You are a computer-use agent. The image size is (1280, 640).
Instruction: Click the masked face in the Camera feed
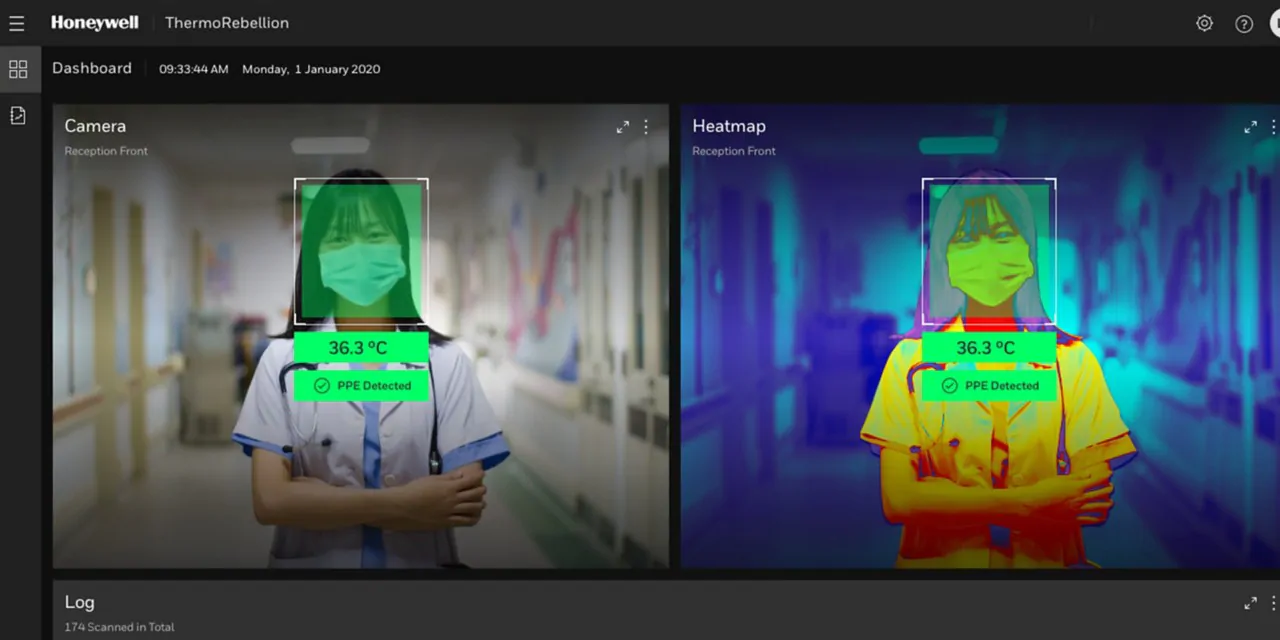[361, 255]
